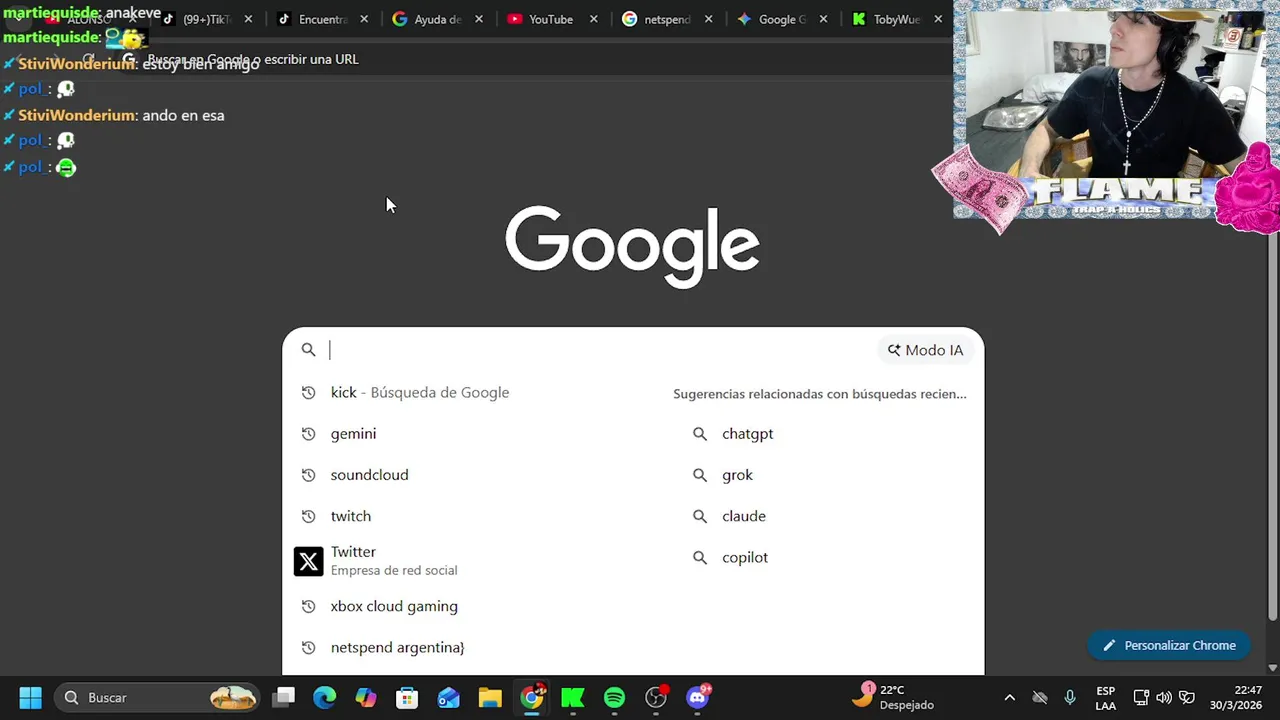1280x720 pixels.
Task: Click the history icon beside soundcloud
Action: pos(308,475)
